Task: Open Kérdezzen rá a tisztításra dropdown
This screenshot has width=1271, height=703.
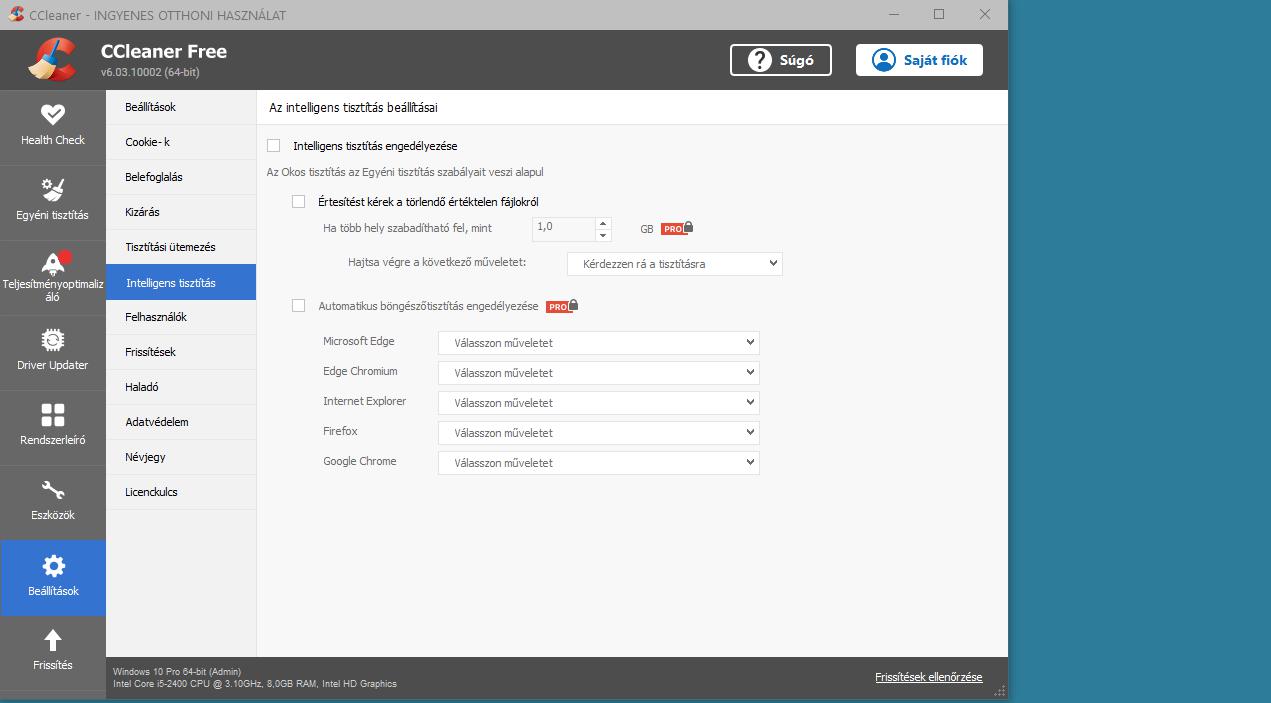Action: pos(674,263)
